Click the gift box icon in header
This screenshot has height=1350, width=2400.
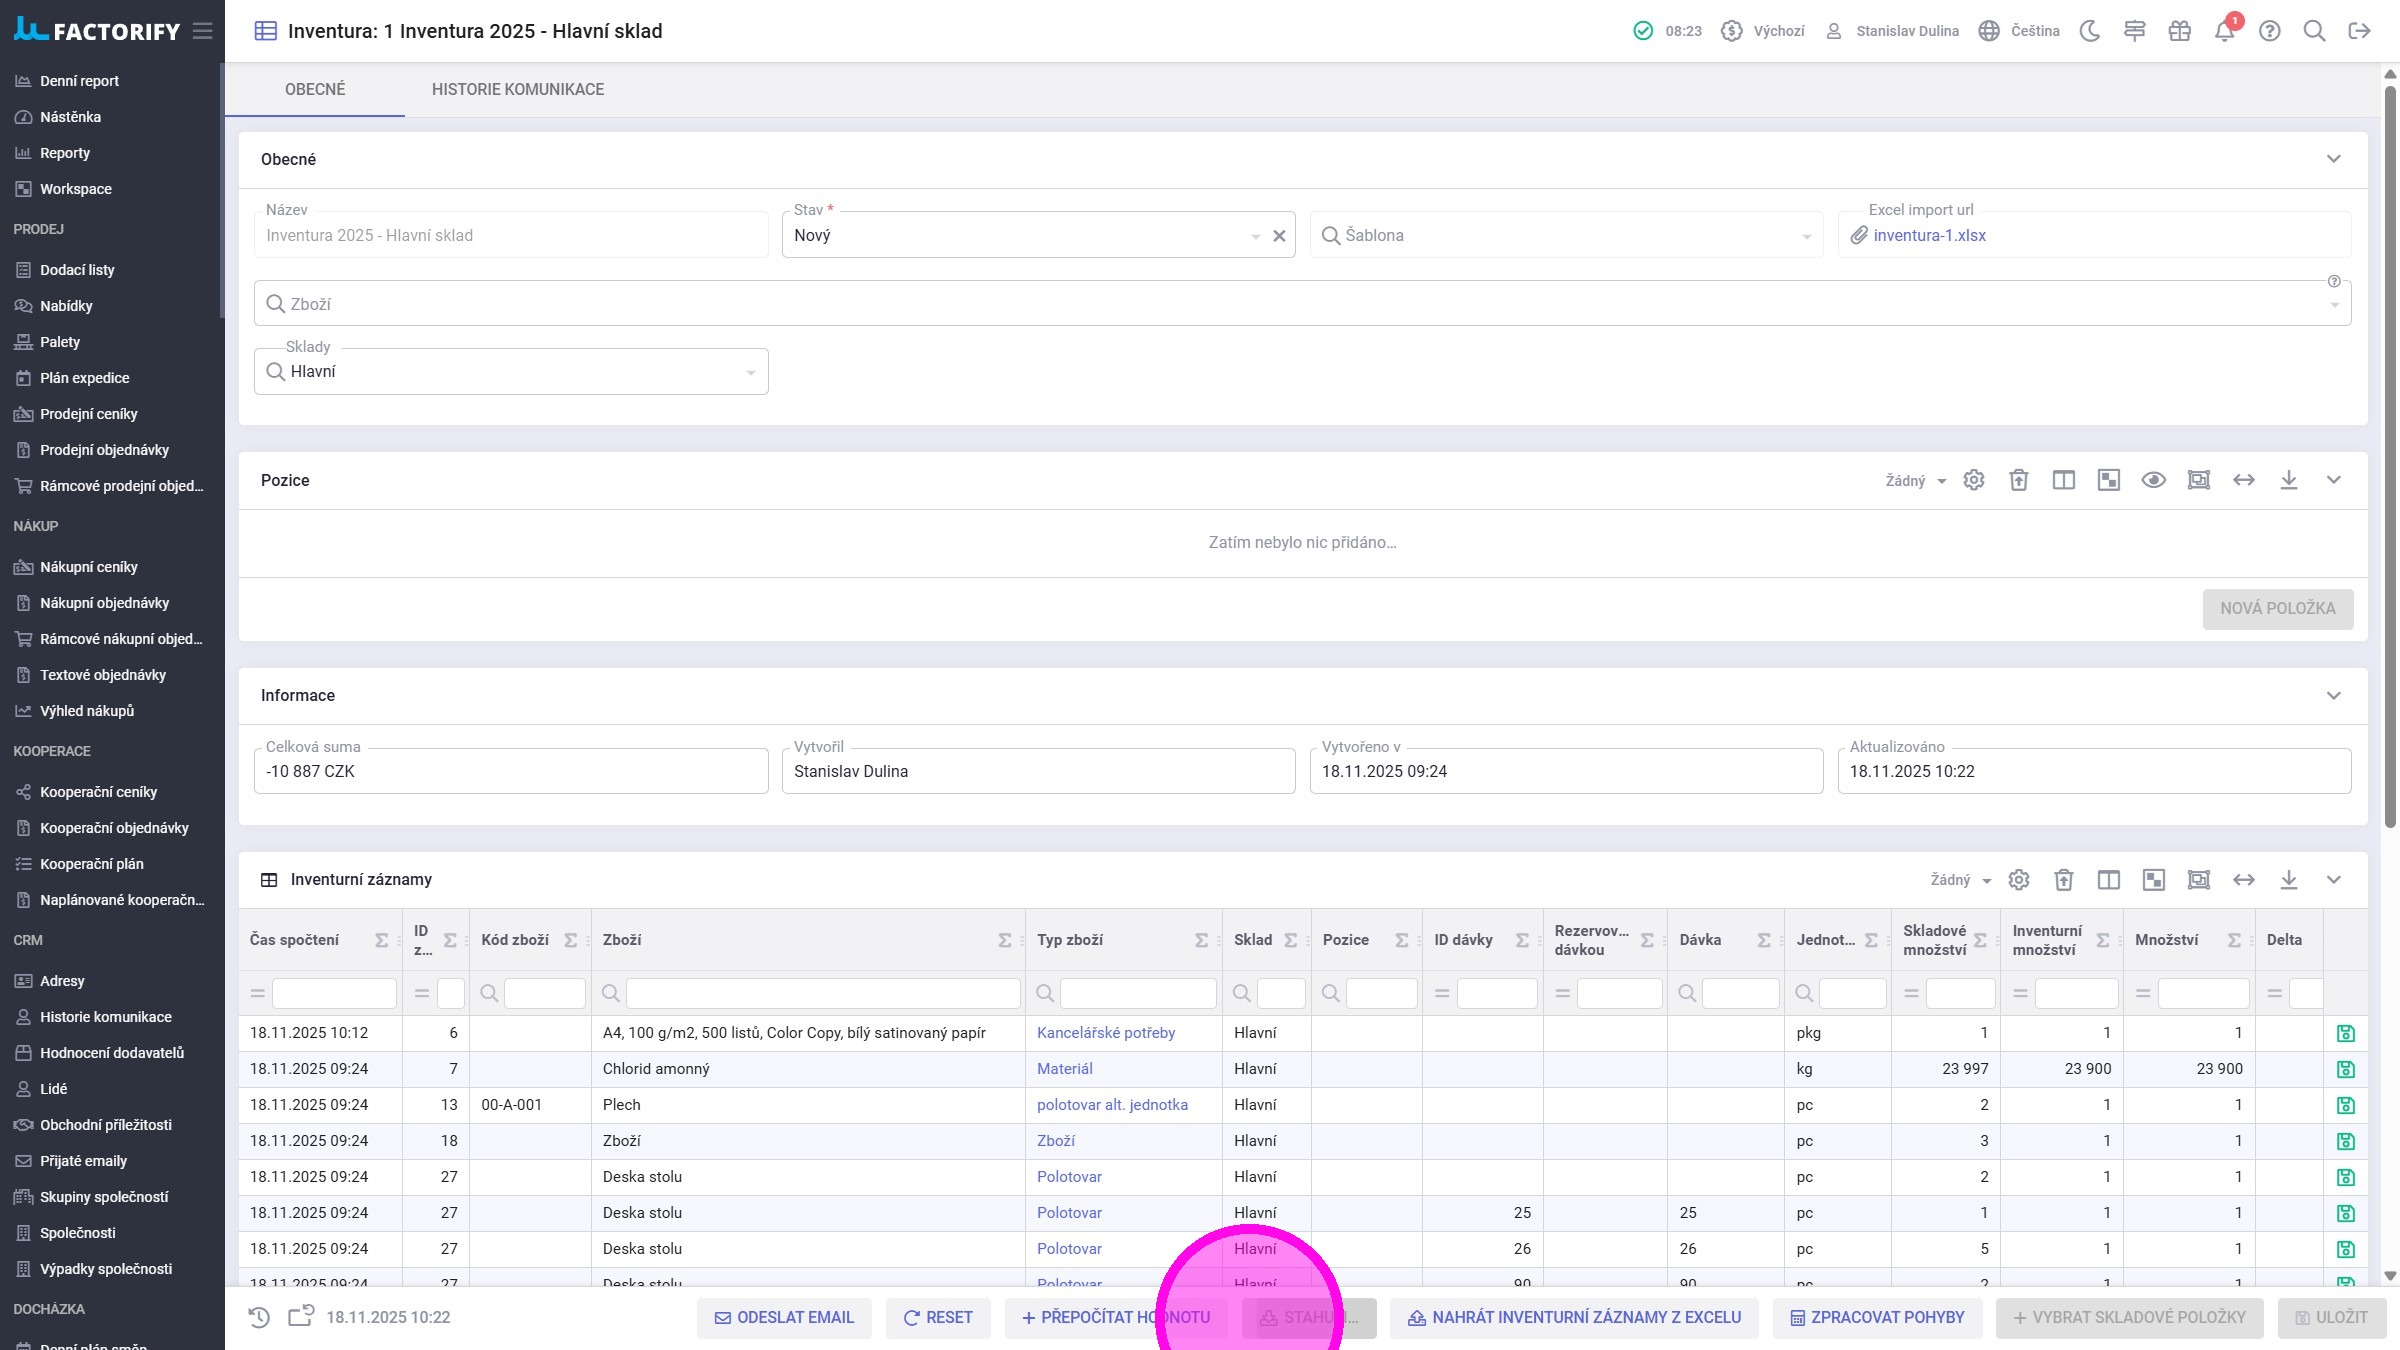(x=2179, y=31)
